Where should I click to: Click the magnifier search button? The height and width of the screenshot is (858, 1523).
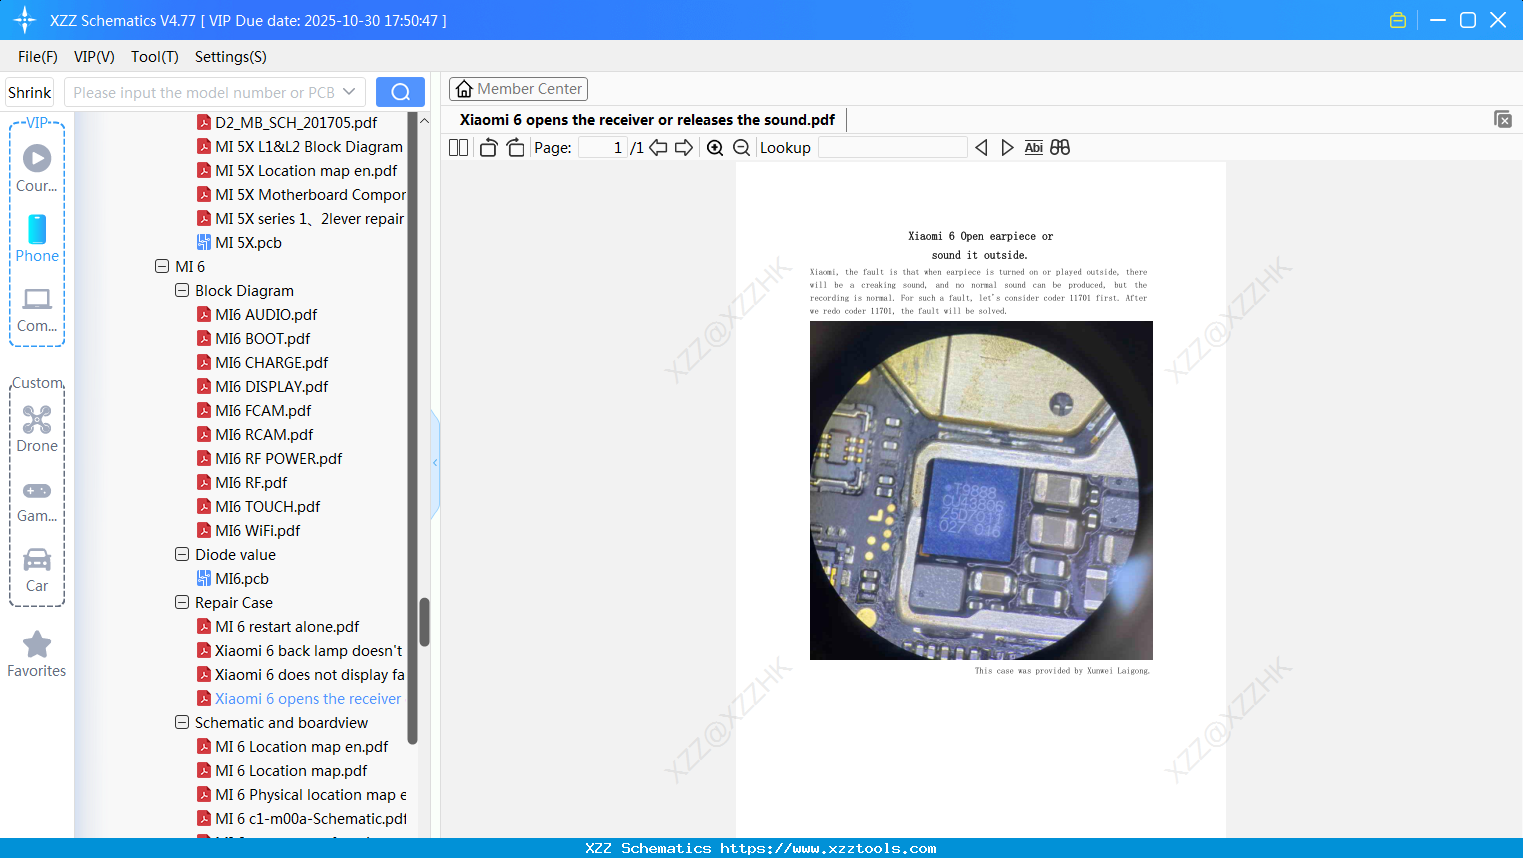coord(400,92)
